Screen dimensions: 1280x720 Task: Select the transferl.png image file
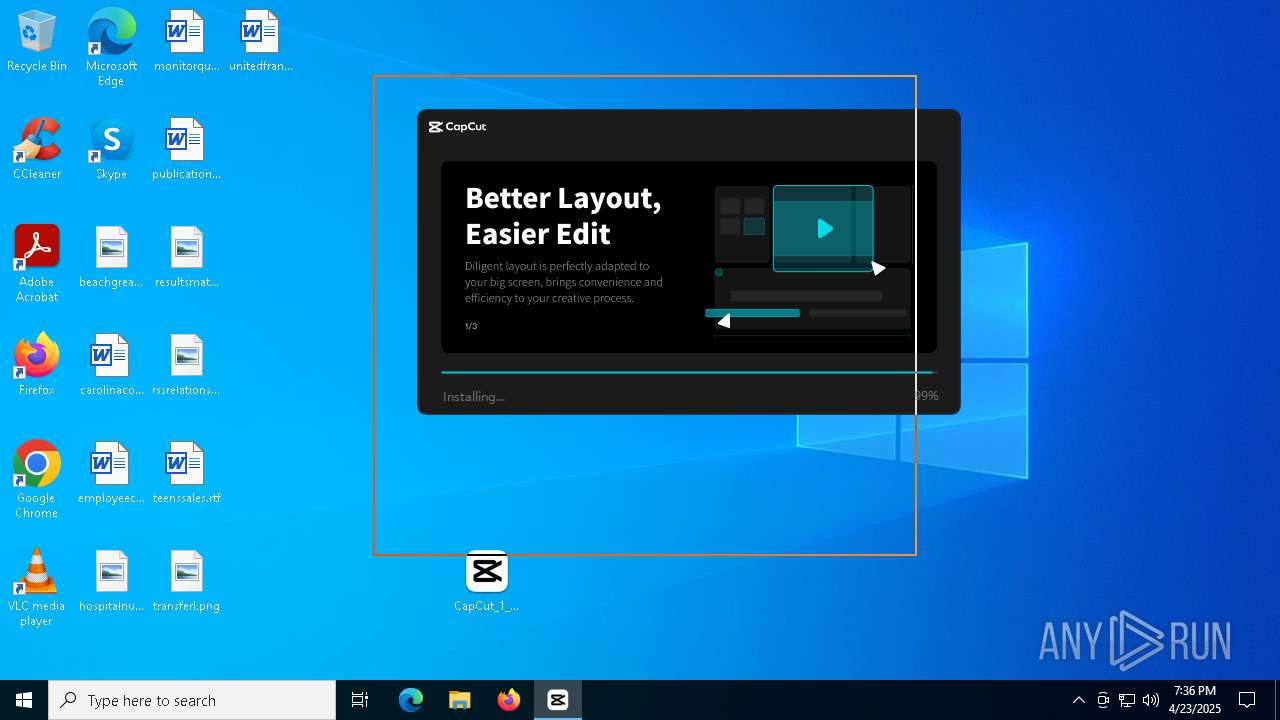coord(186,582)
